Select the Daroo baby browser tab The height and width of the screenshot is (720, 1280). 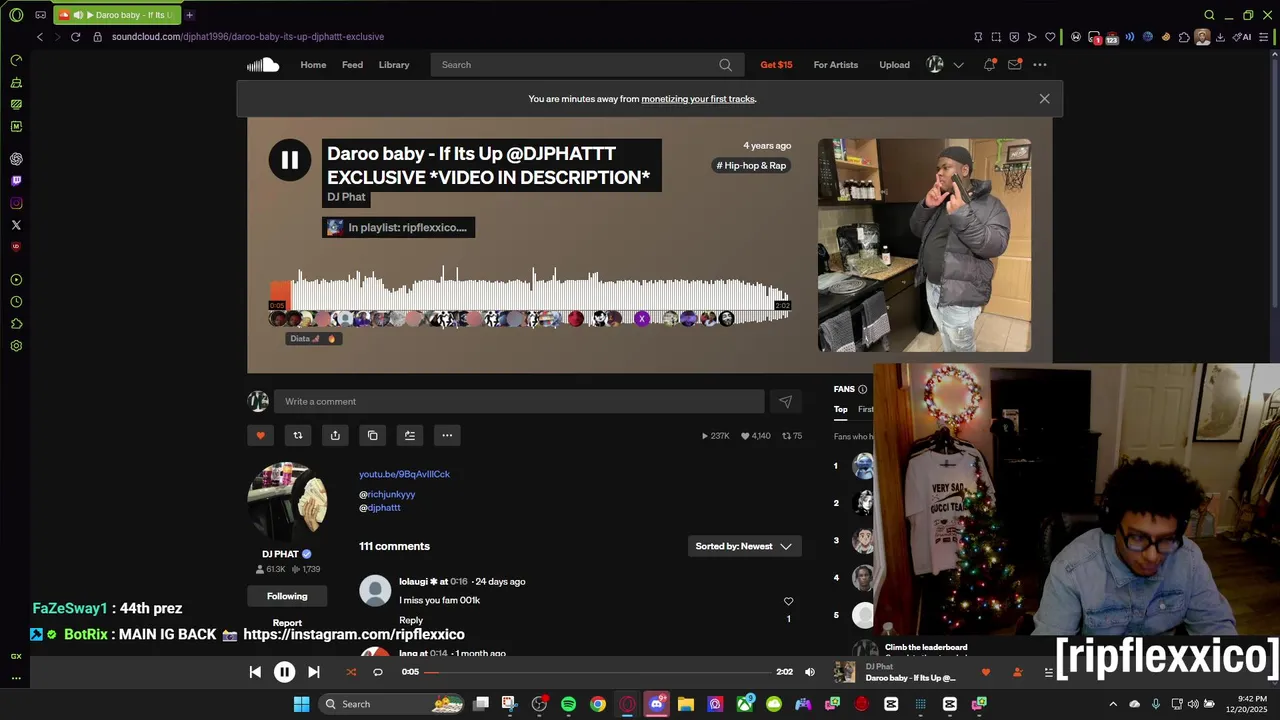click(x=116, y=15)
